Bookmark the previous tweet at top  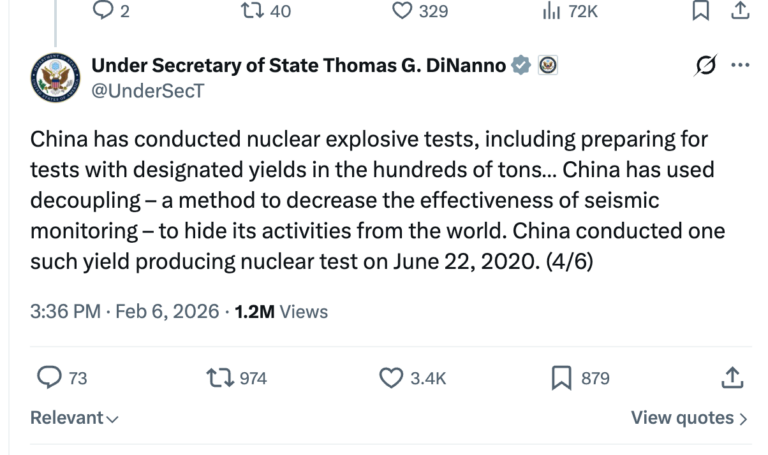(703, 11)
